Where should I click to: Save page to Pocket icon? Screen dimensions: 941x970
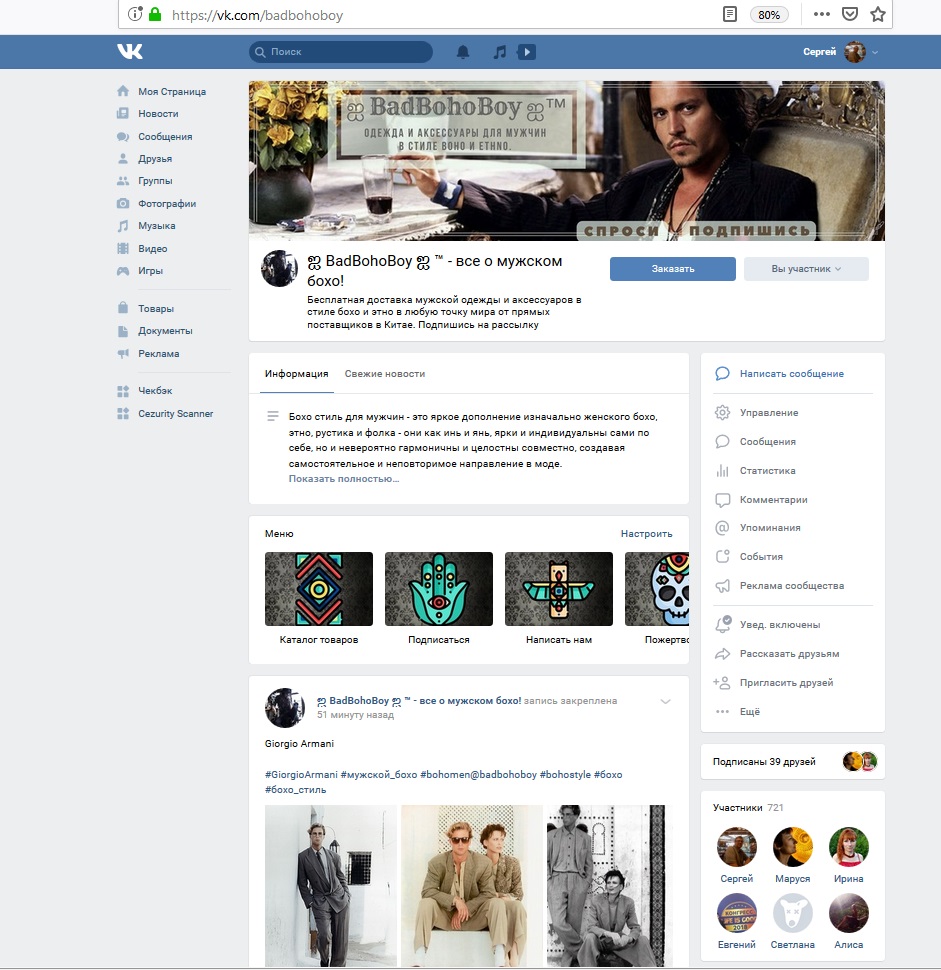pyautogui.click(x=850, y=14)
